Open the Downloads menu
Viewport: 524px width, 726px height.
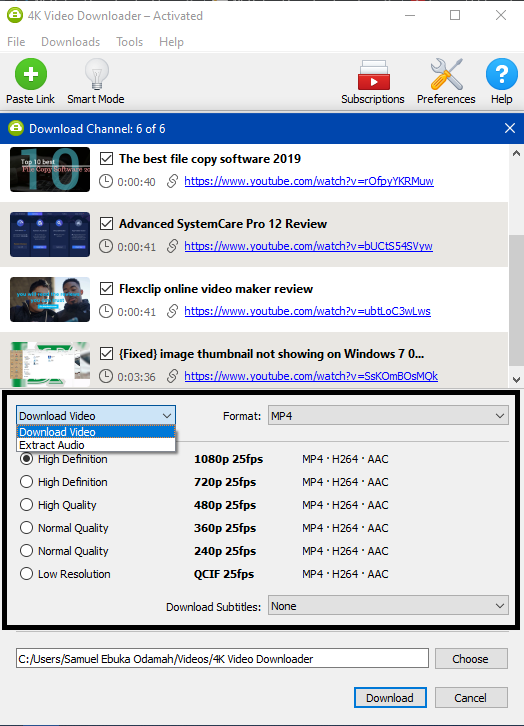coord(70,42)
